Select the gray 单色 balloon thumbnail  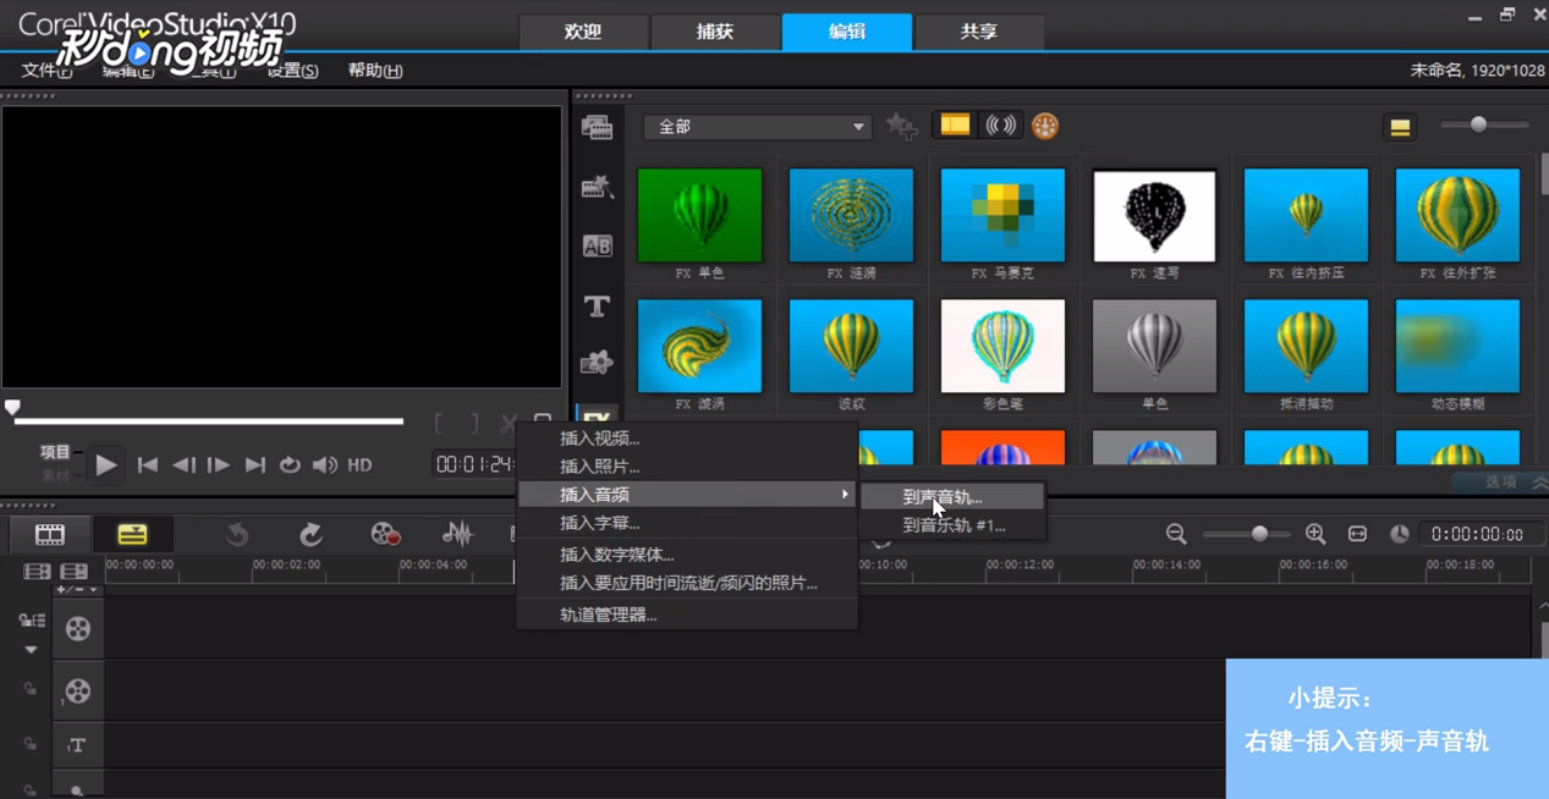(1154, 346)
